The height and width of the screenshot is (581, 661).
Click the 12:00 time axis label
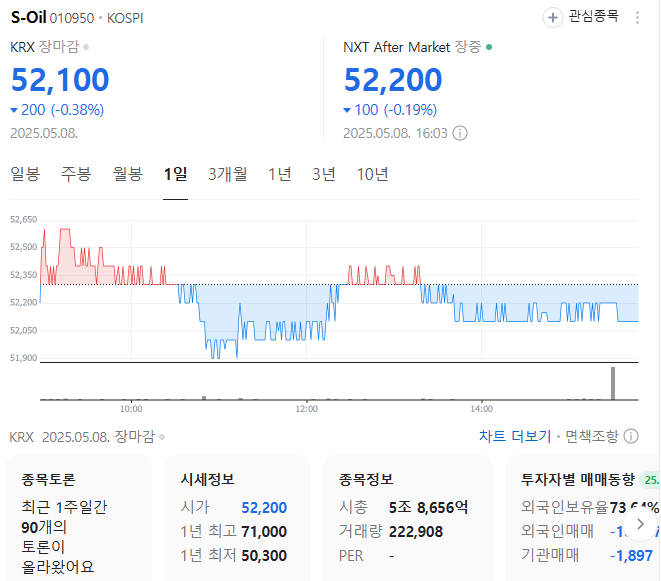tap(306, 409)
